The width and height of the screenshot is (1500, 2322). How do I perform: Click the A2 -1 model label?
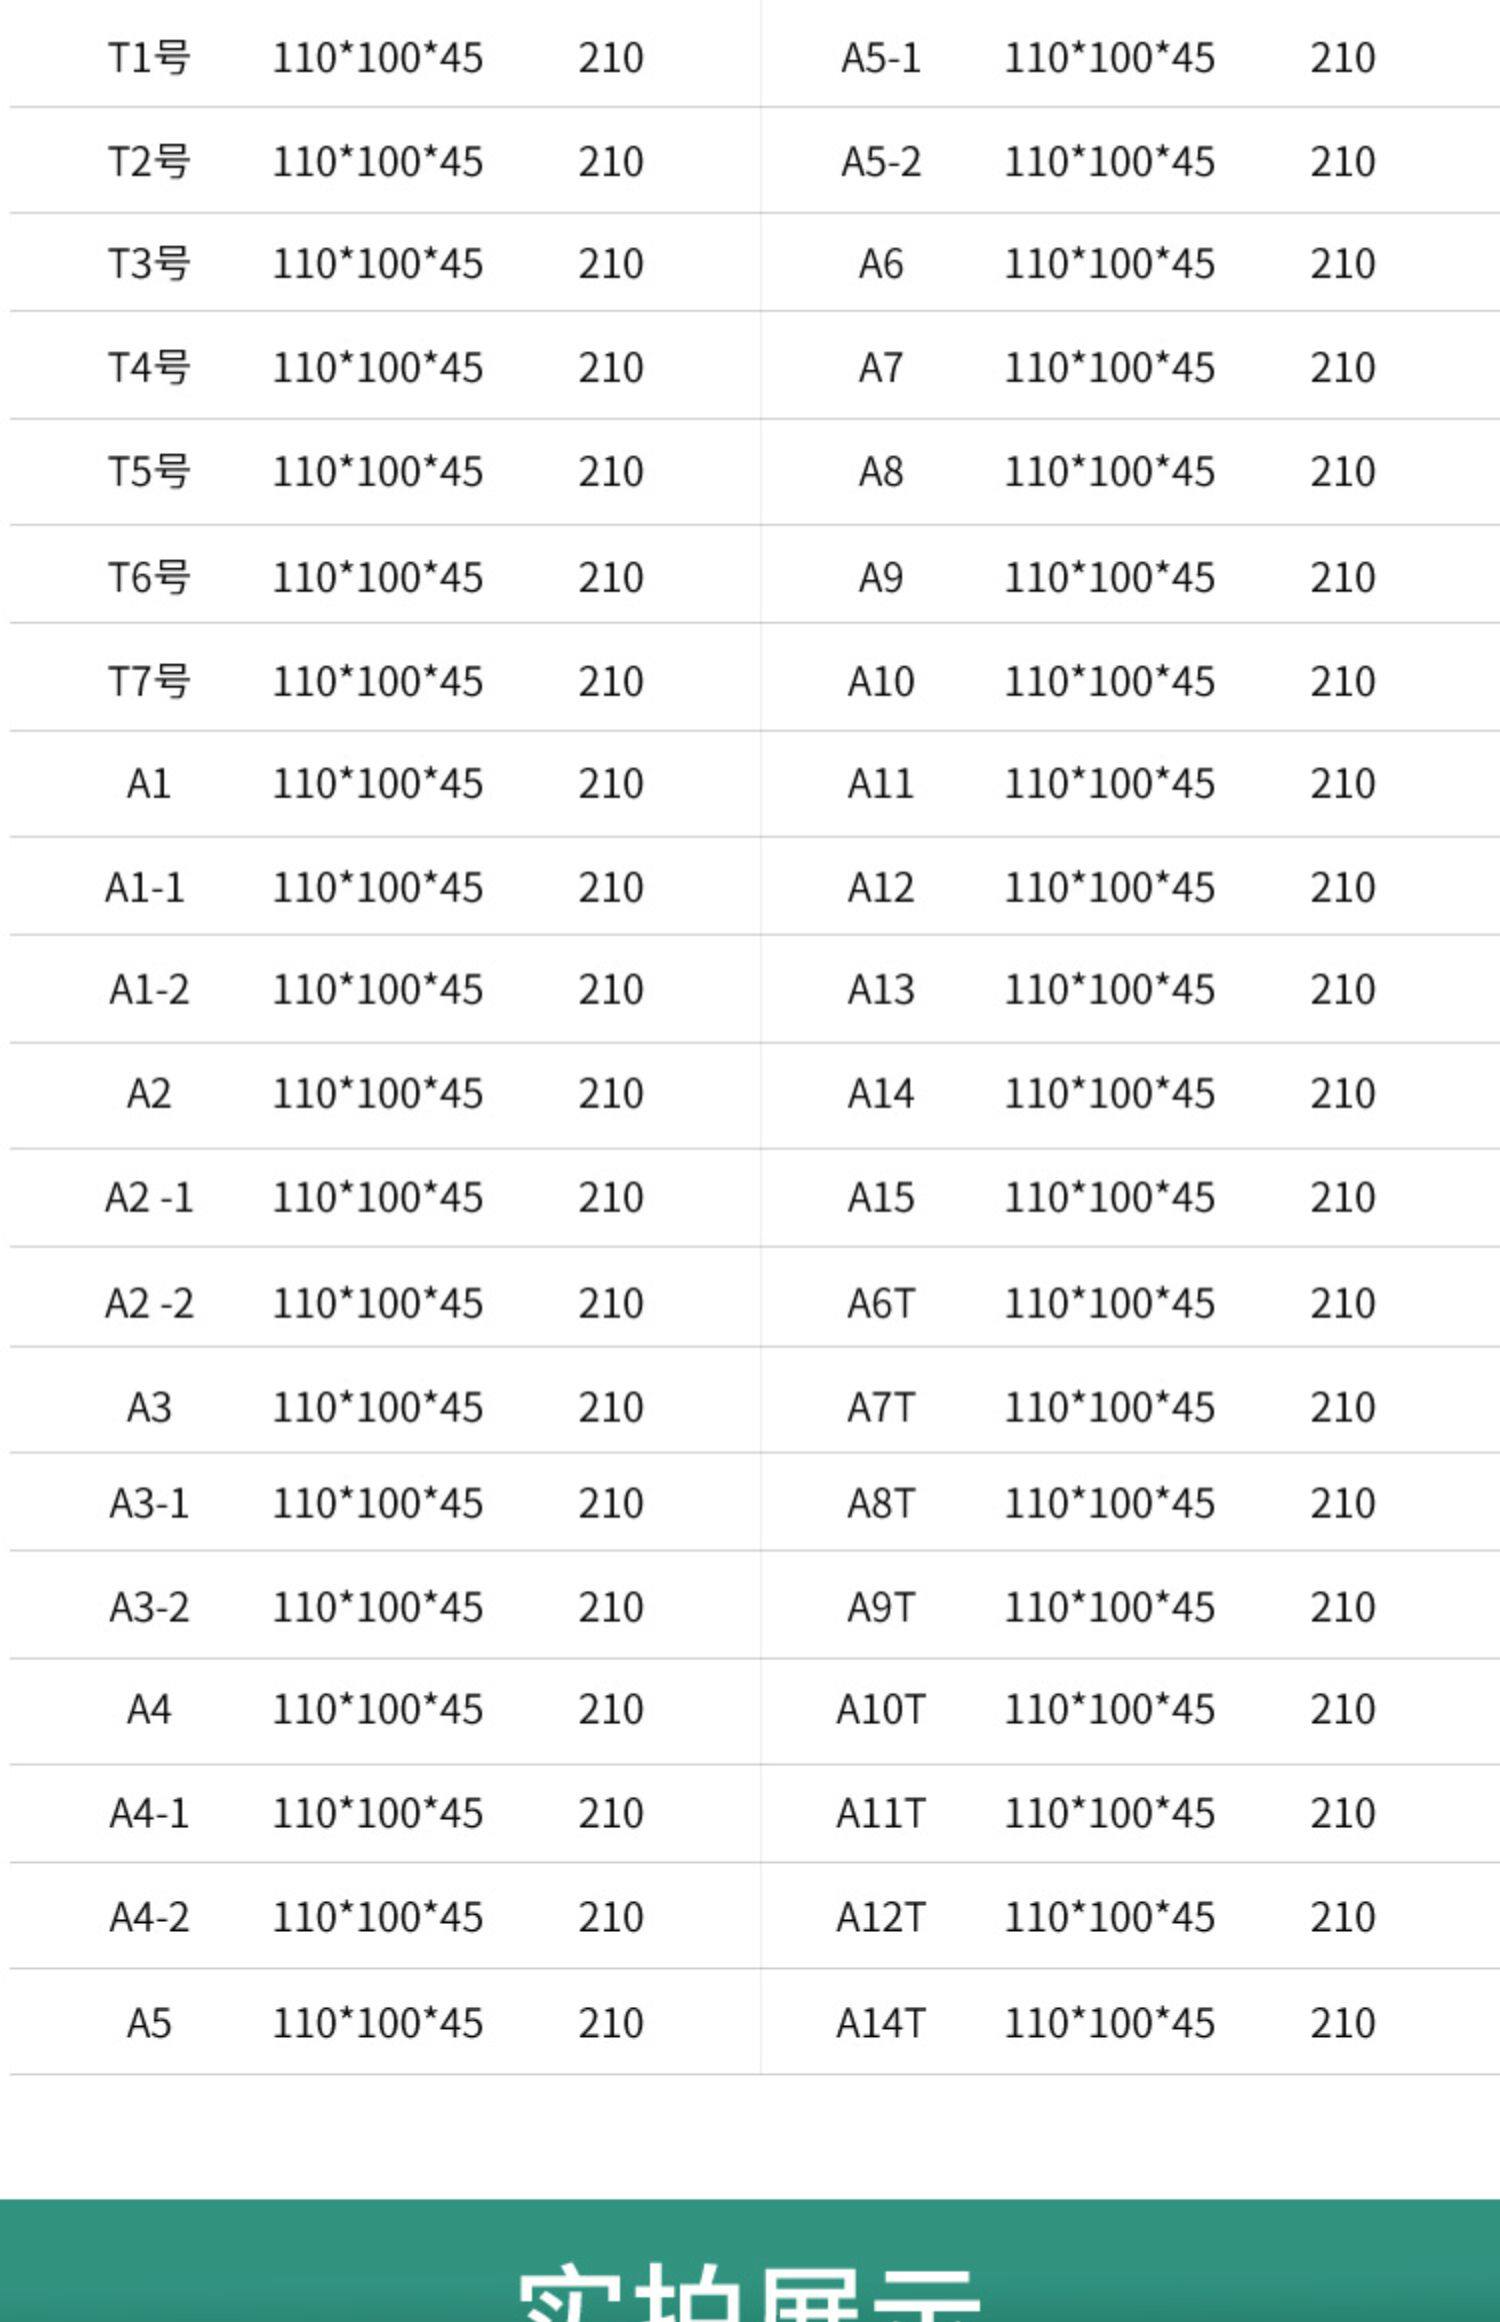point(149,1198)
